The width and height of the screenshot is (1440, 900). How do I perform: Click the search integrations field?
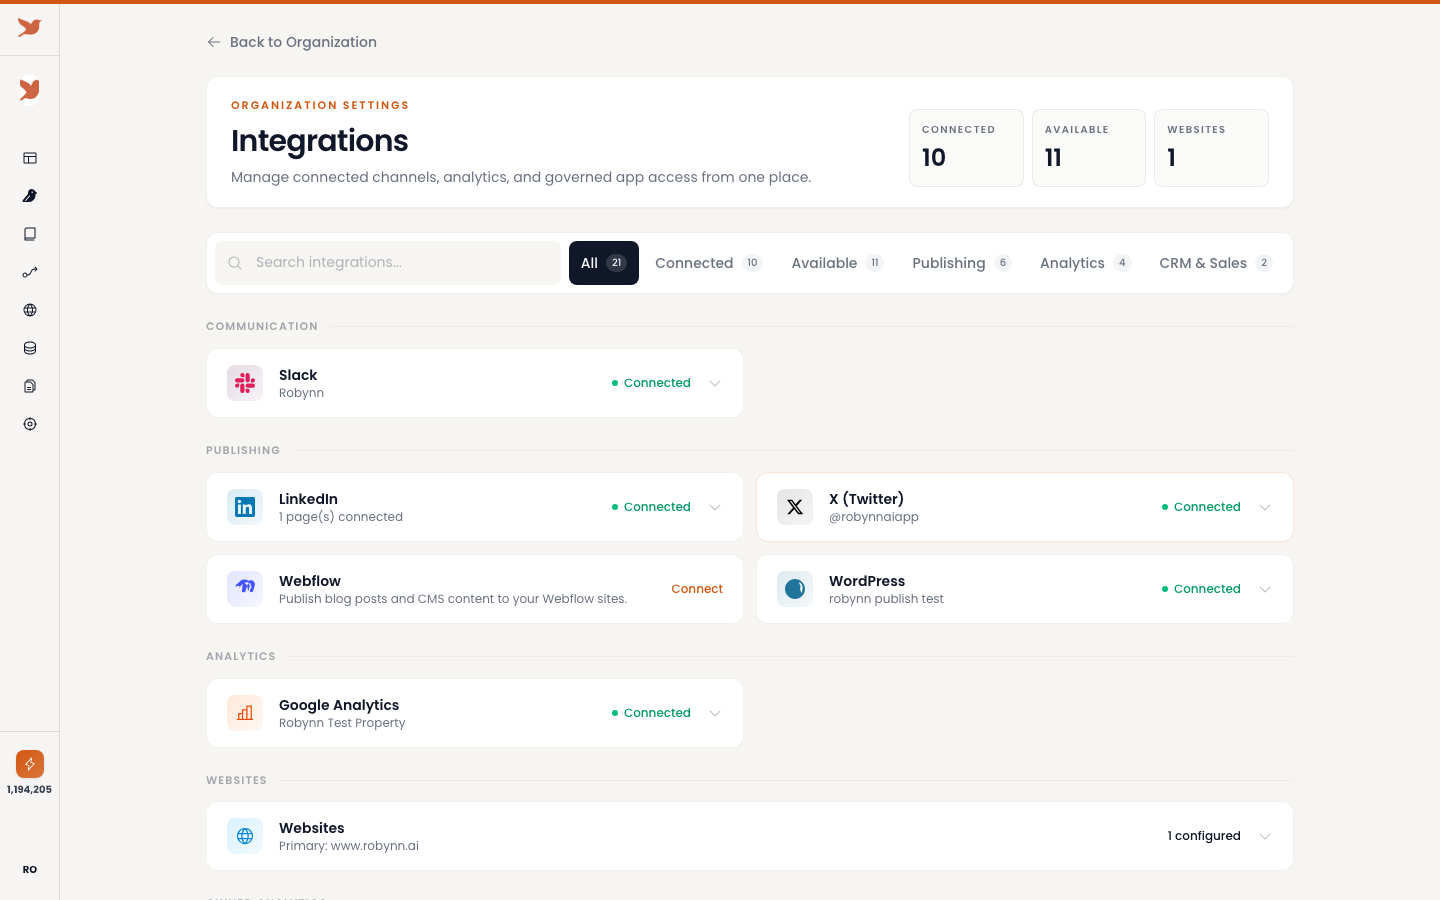click(x=388, y=262)
